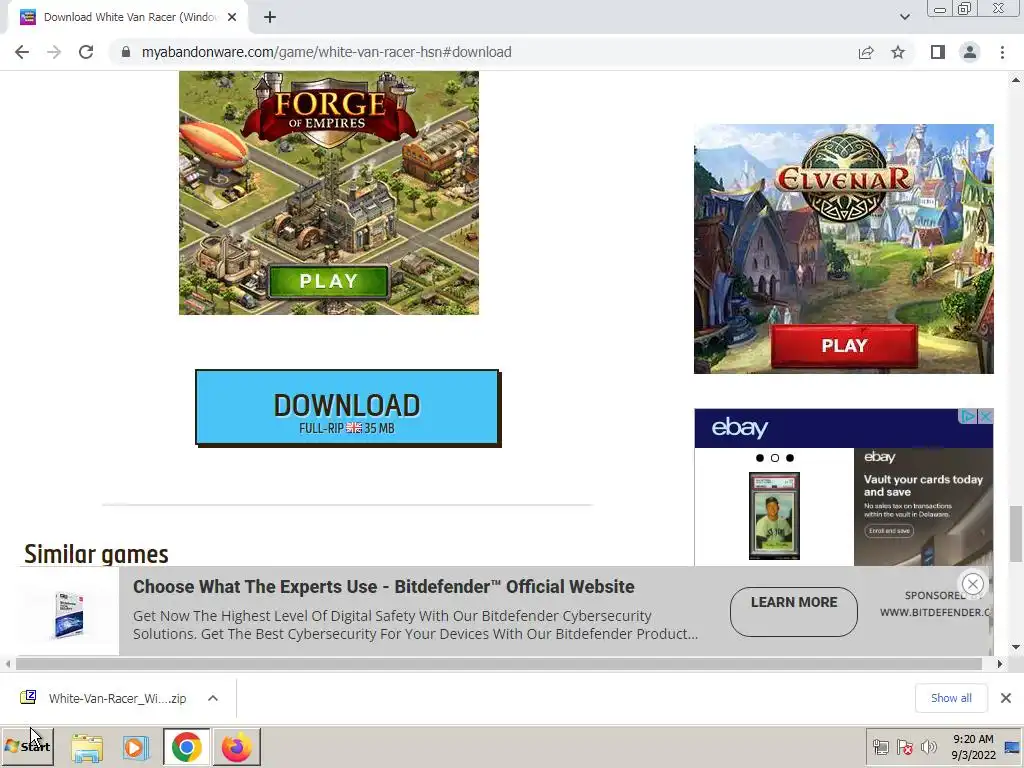Bookmark this page with the star

point(898,52)
